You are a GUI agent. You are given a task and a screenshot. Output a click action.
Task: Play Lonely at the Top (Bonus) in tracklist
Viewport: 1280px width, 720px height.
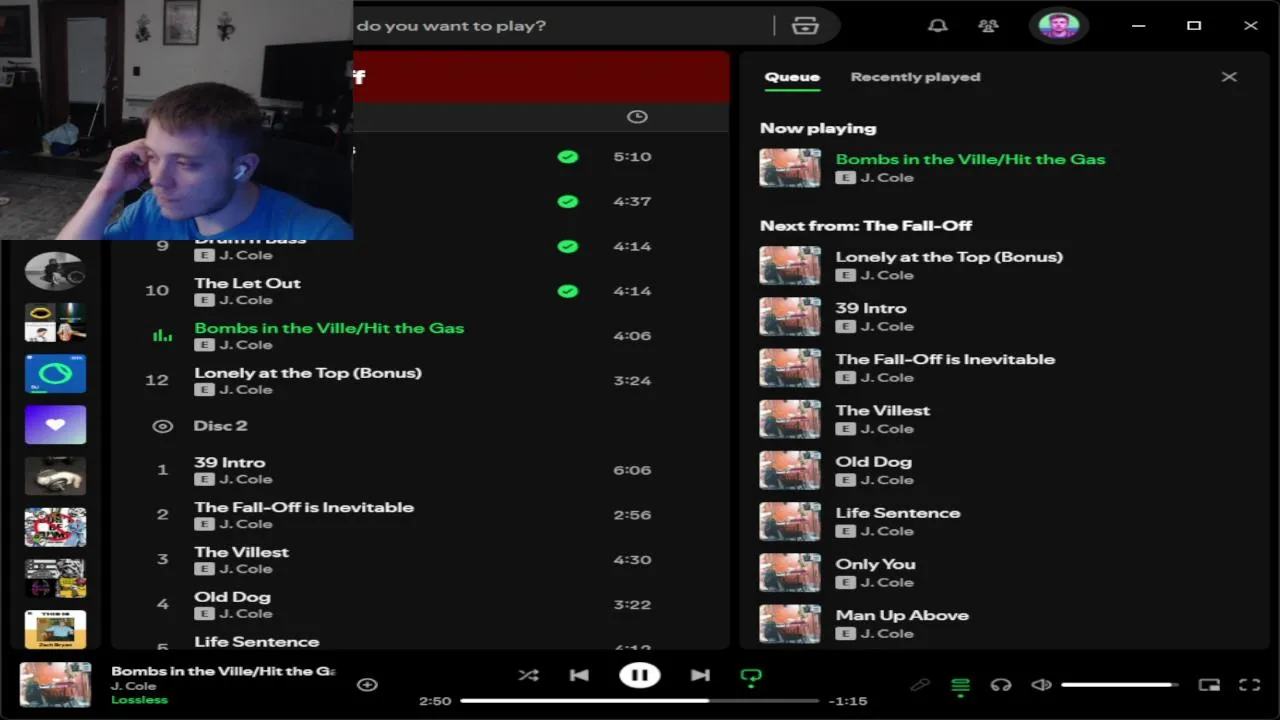[x=308, y=373]
